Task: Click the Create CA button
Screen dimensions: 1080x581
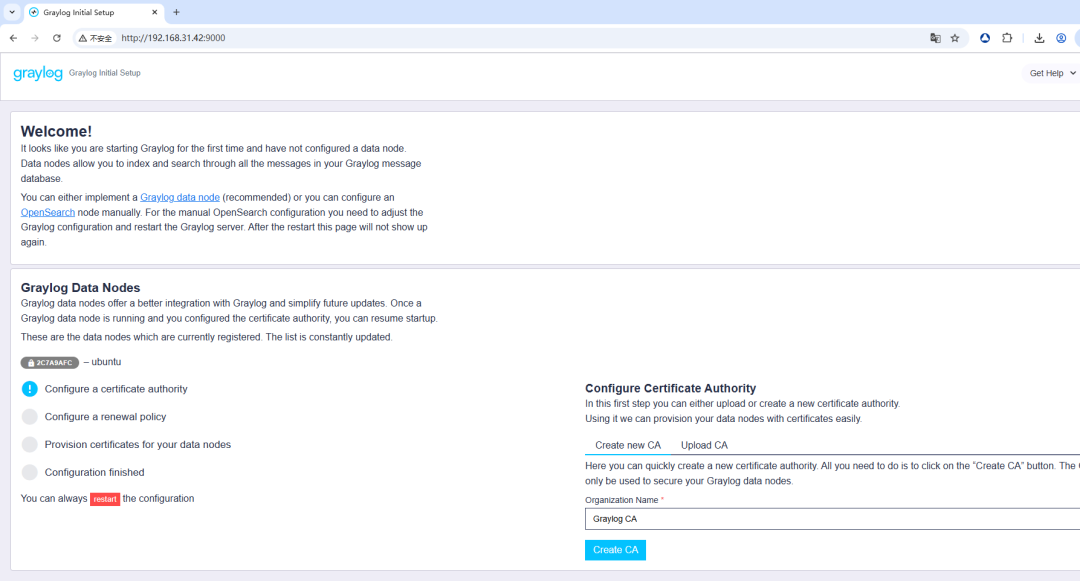Action: (x=615, y=550)
